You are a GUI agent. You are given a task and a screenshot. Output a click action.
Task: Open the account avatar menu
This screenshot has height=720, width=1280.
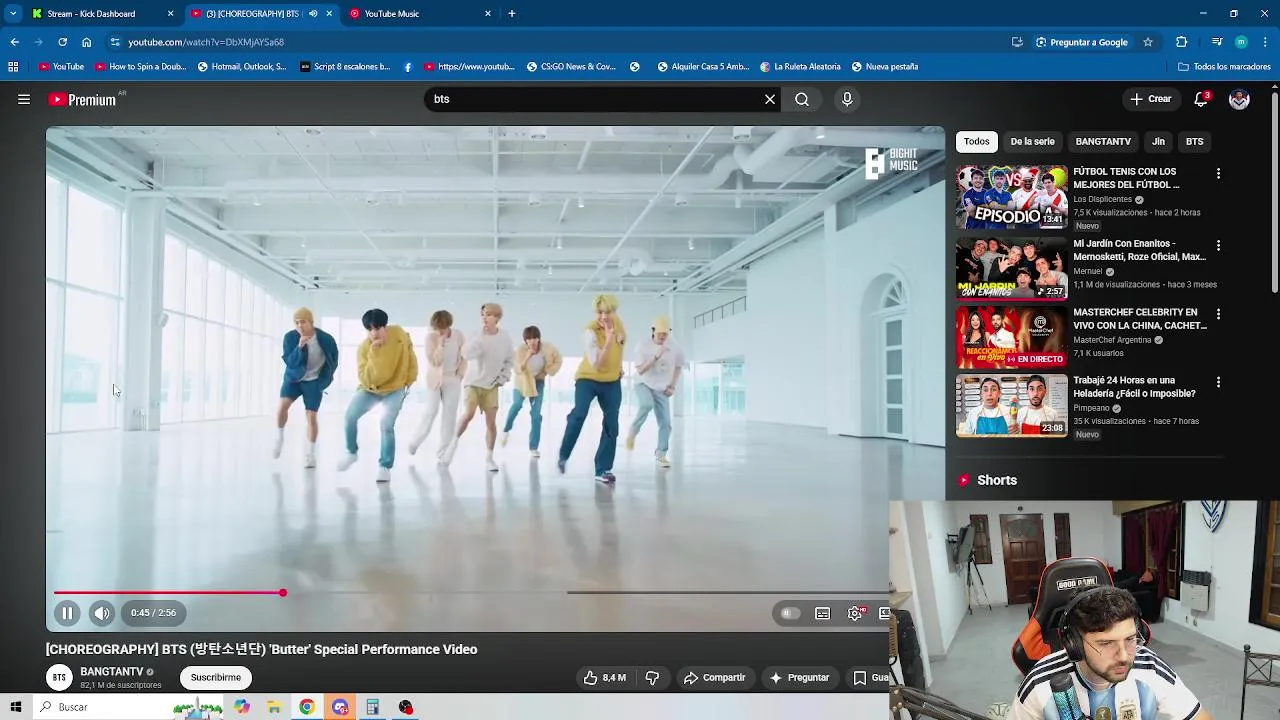pyautogui.click(x=1239, y=99)
